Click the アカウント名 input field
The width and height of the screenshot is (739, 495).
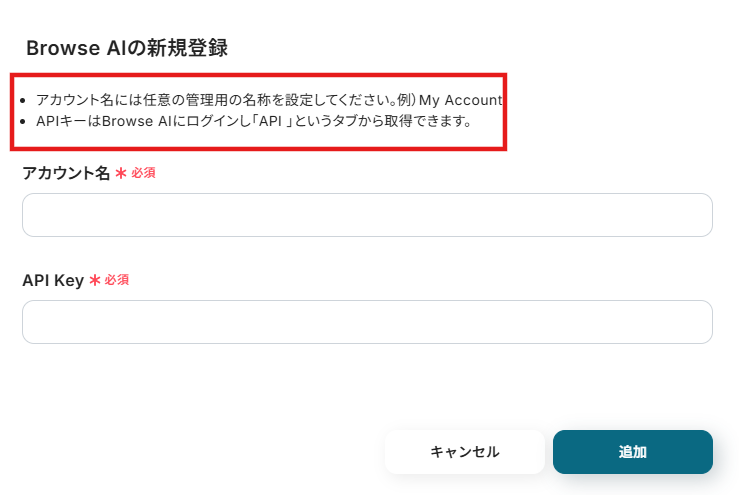click(367, 215)
